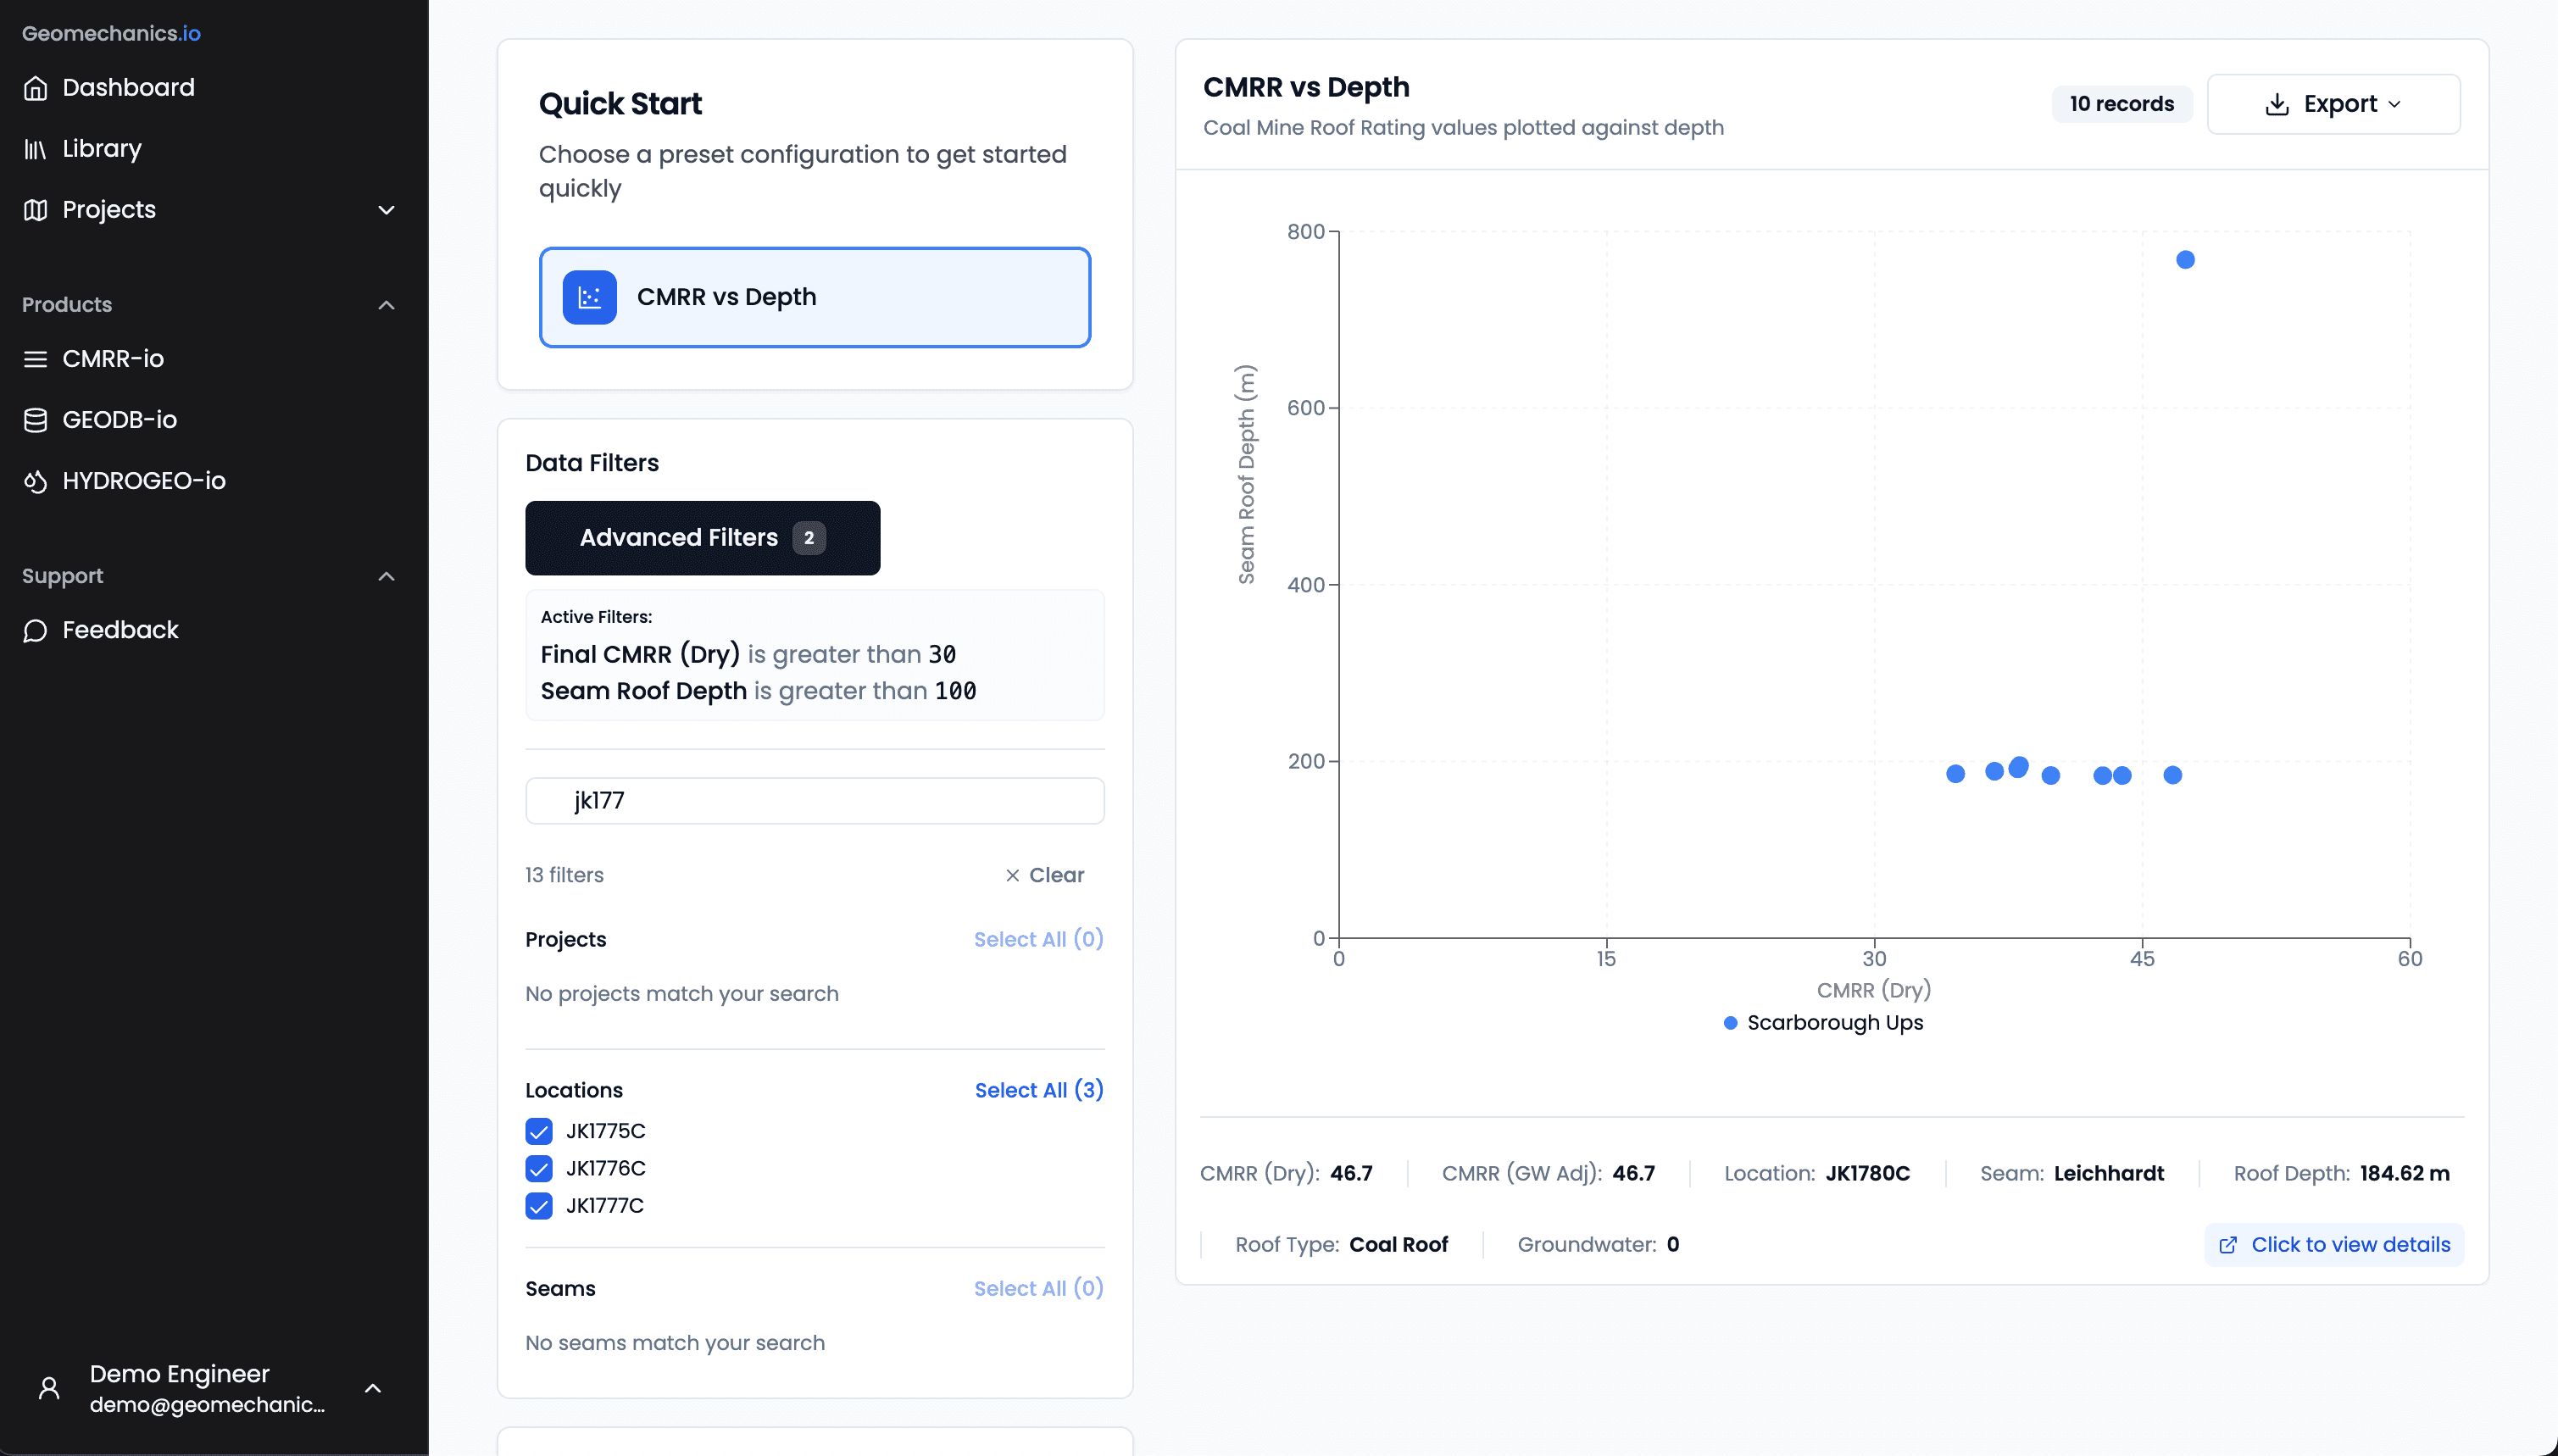Uncheck location JK1777C
Screen dimensions: 2558x1456
pyautogui.click(x=539, y=1205)
